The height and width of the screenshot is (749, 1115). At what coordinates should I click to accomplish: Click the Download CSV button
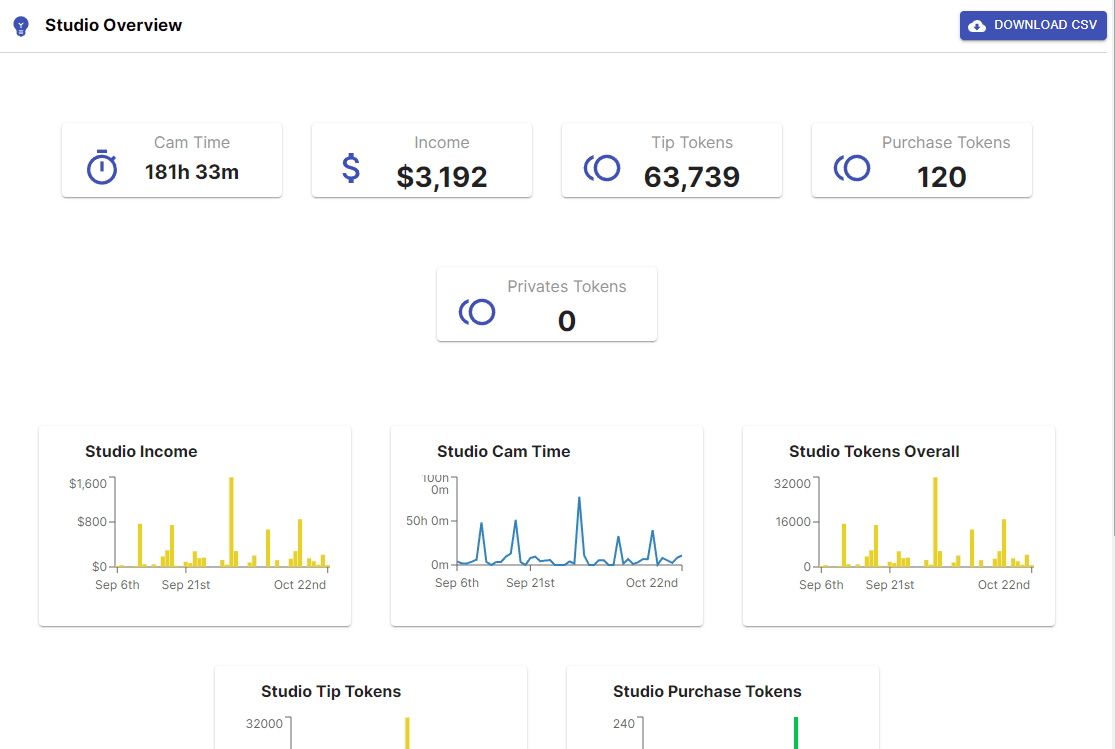click(x=1033, y=26)
